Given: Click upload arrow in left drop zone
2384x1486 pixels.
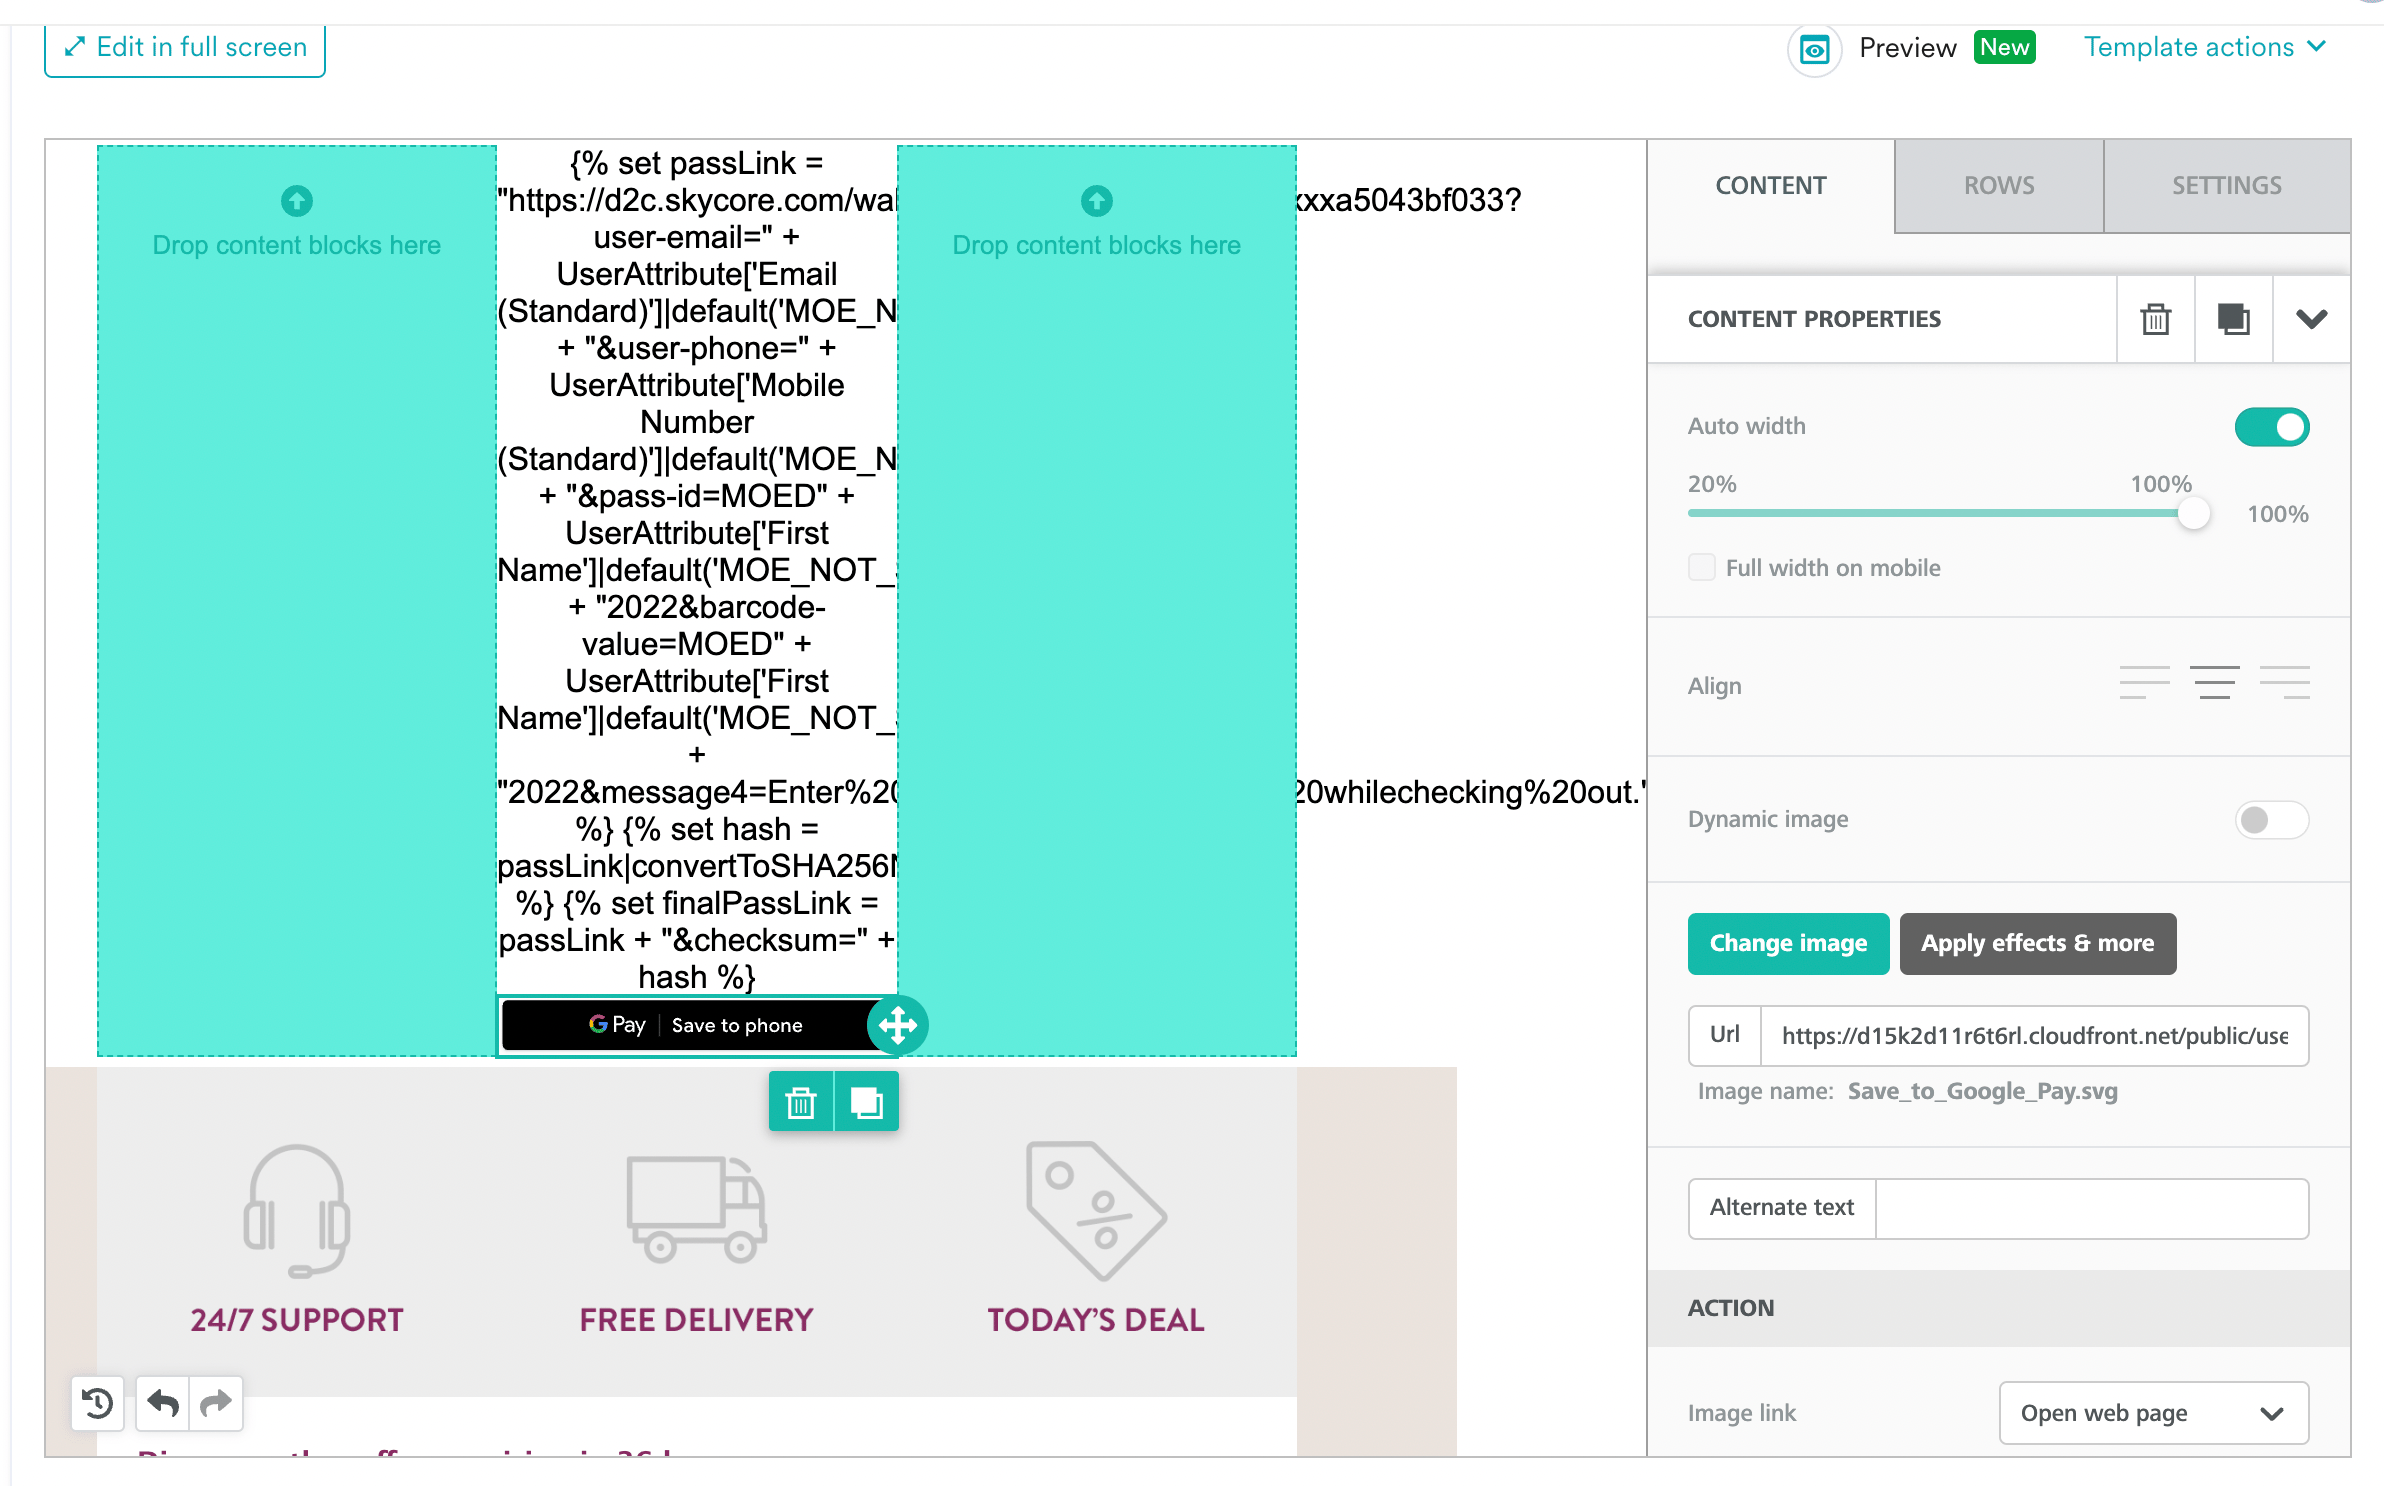Looking at the screenshot, I should 296,201.
